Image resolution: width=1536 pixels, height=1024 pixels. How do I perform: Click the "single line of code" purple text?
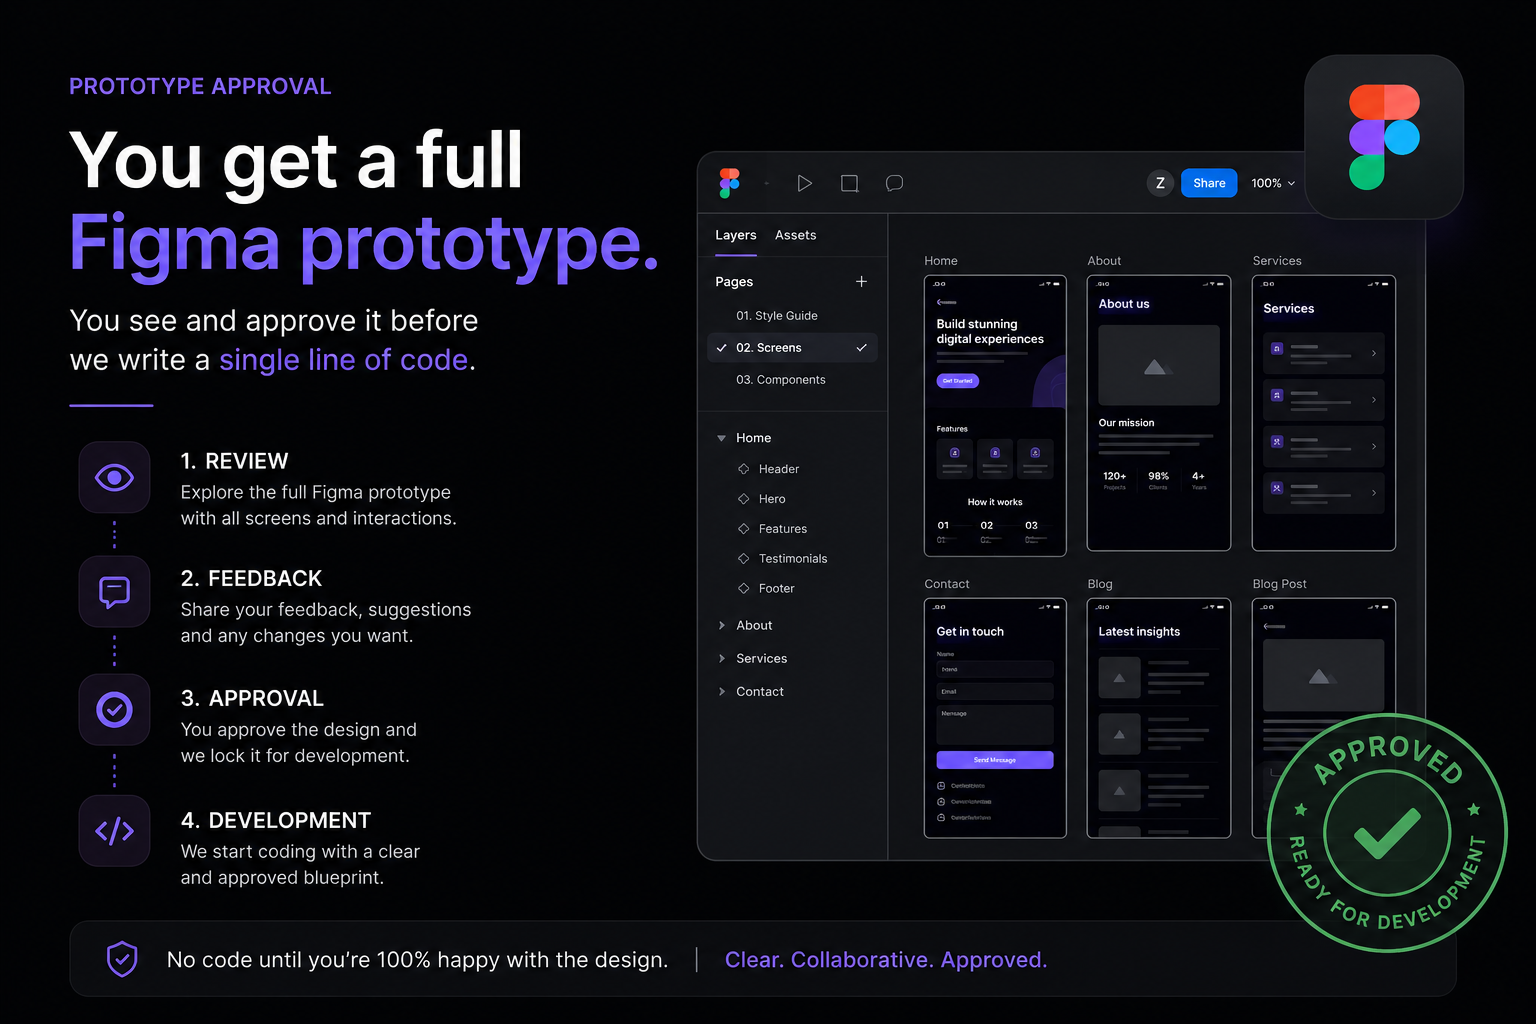pos(344,360)
